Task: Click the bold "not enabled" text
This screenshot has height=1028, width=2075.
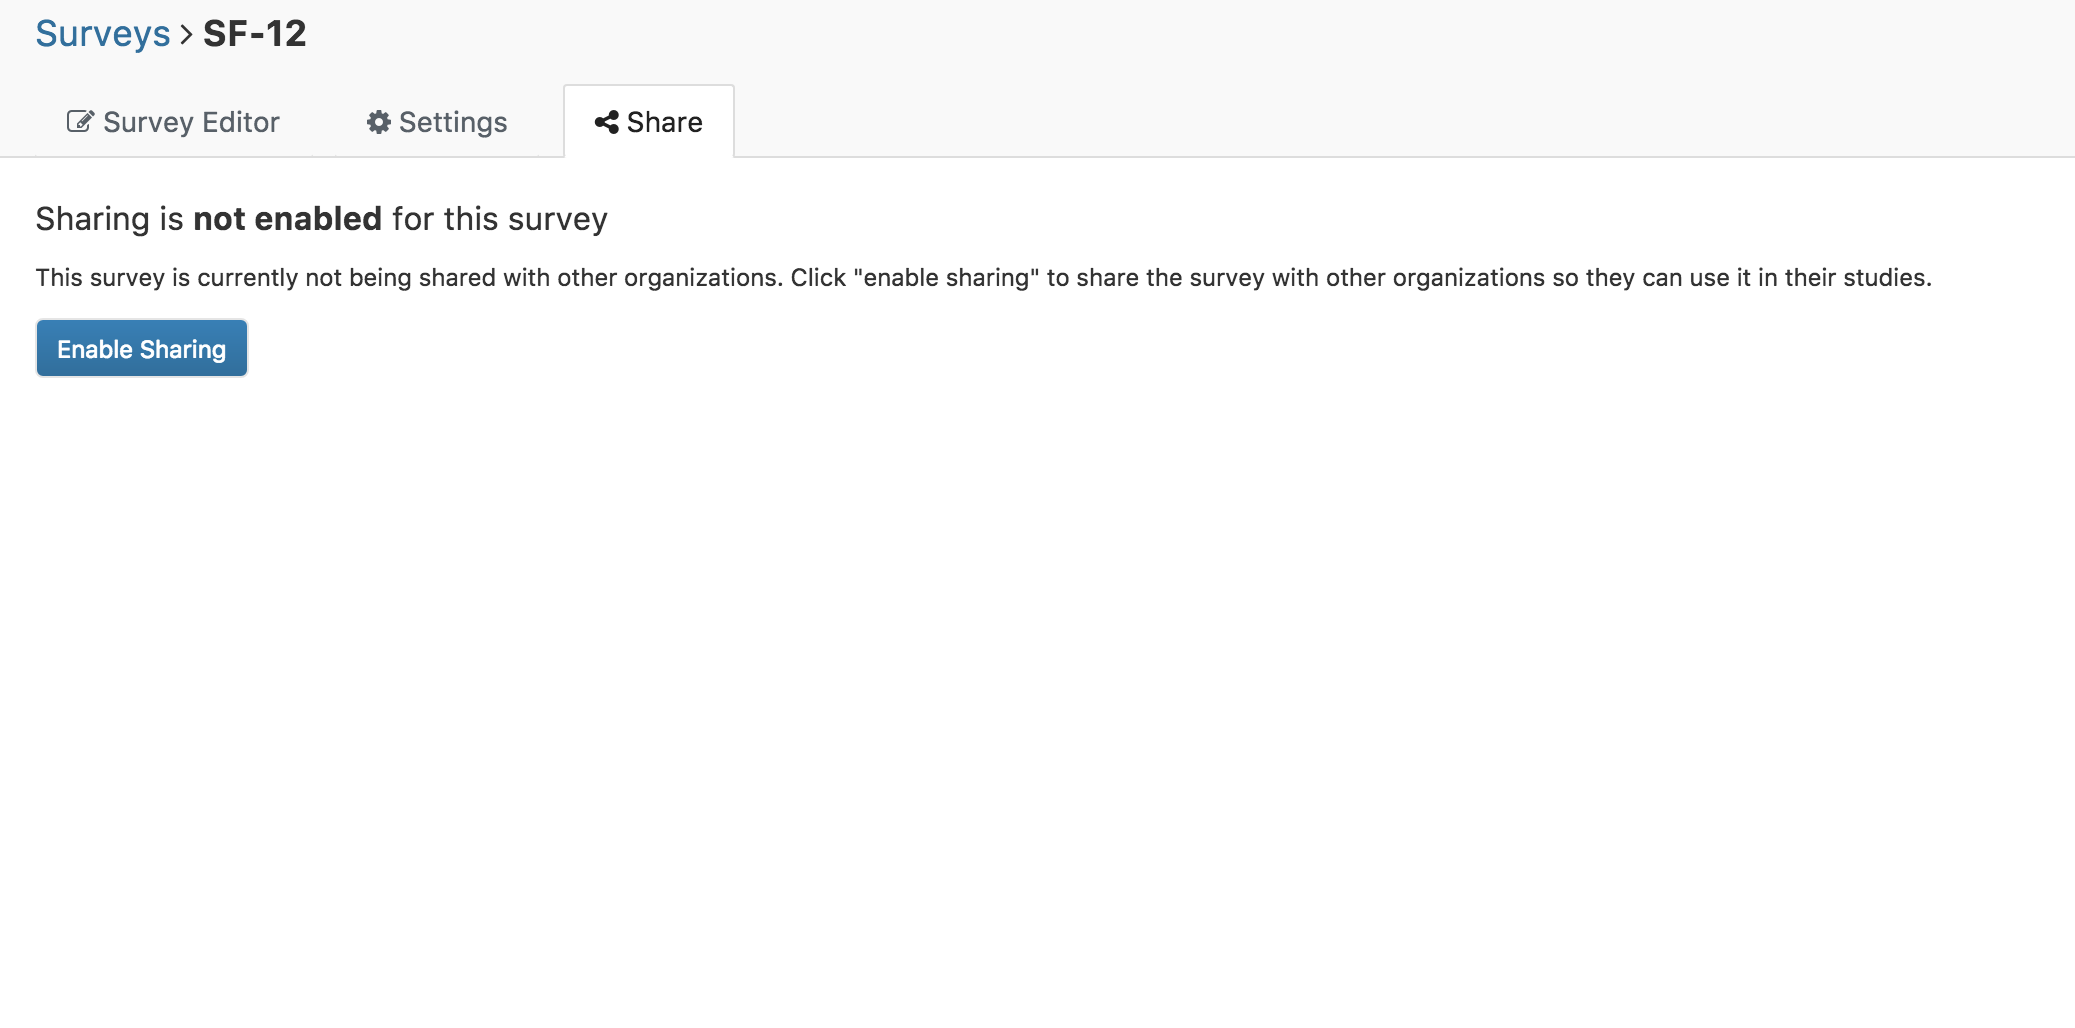Action: (x=287, y=219)
